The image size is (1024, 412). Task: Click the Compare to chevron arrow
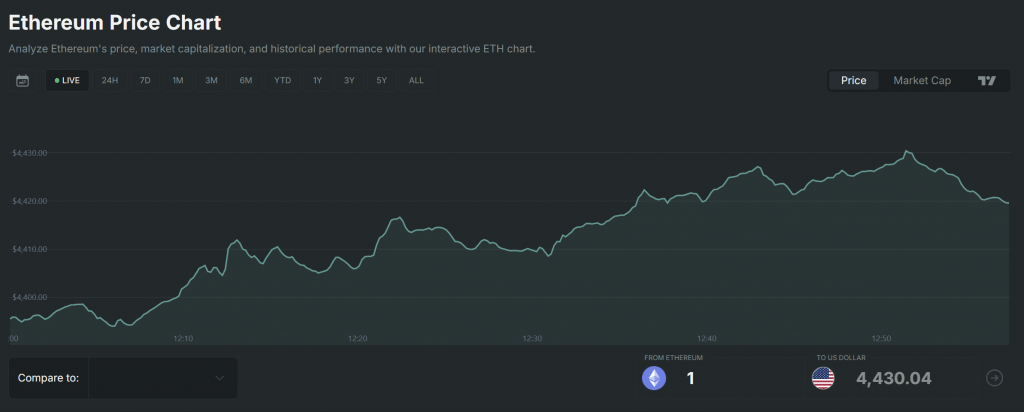(220, 378)
